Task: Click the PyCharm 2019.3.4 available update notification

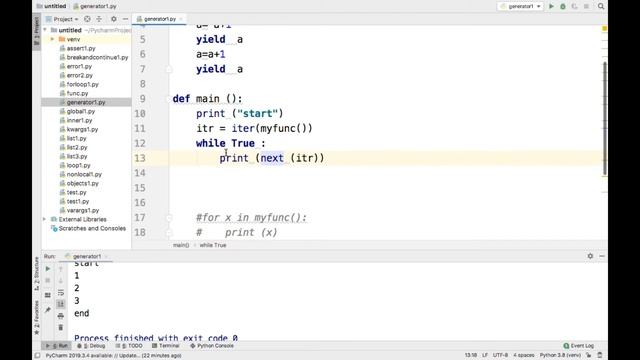Action: [113, 356]
